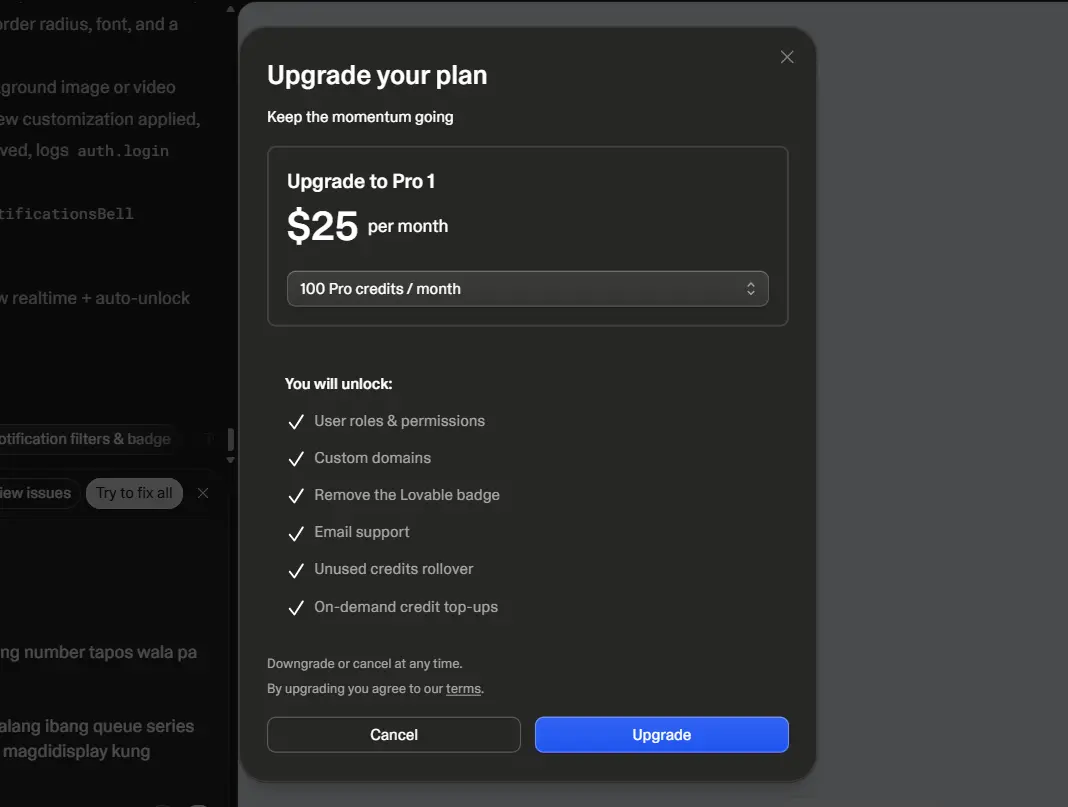Click the checkmark beside User roles & permissions
The image size is (1068, 807).
coord(296,422)
